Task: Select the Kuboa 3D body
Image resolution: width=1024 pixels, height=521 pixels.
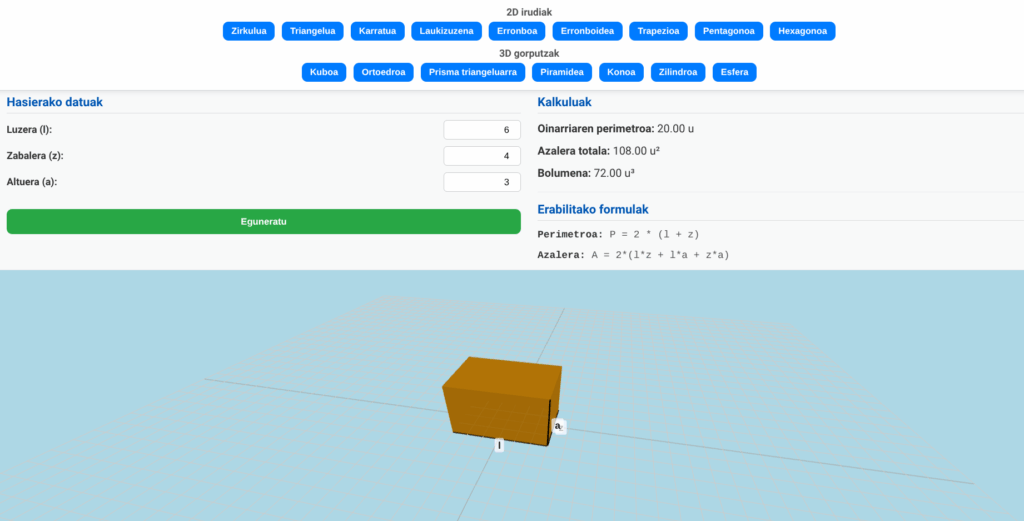Action: [x=324, y=72]
